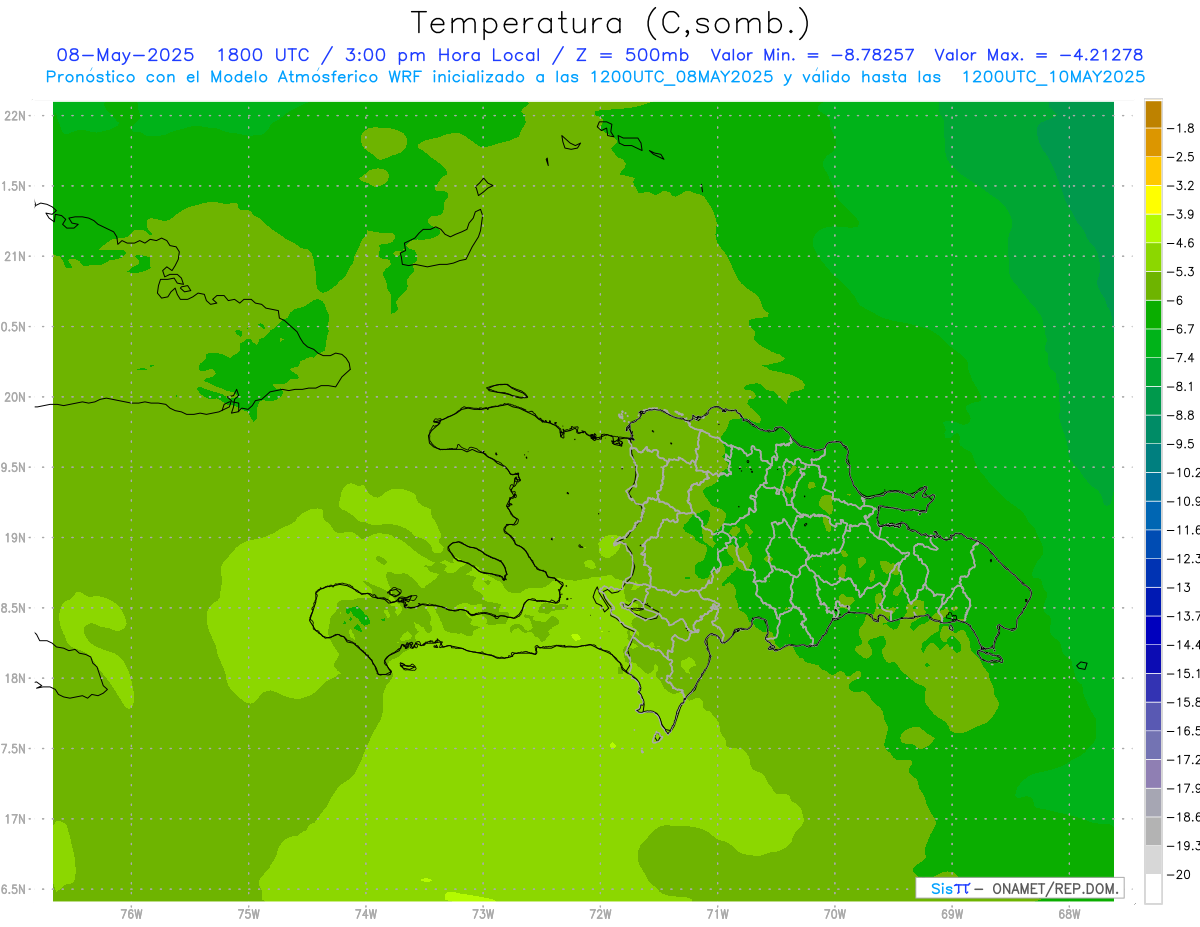Click the "Valor Max. = -4.21278" readout
1200x927 pixels.
(1038, 55)
